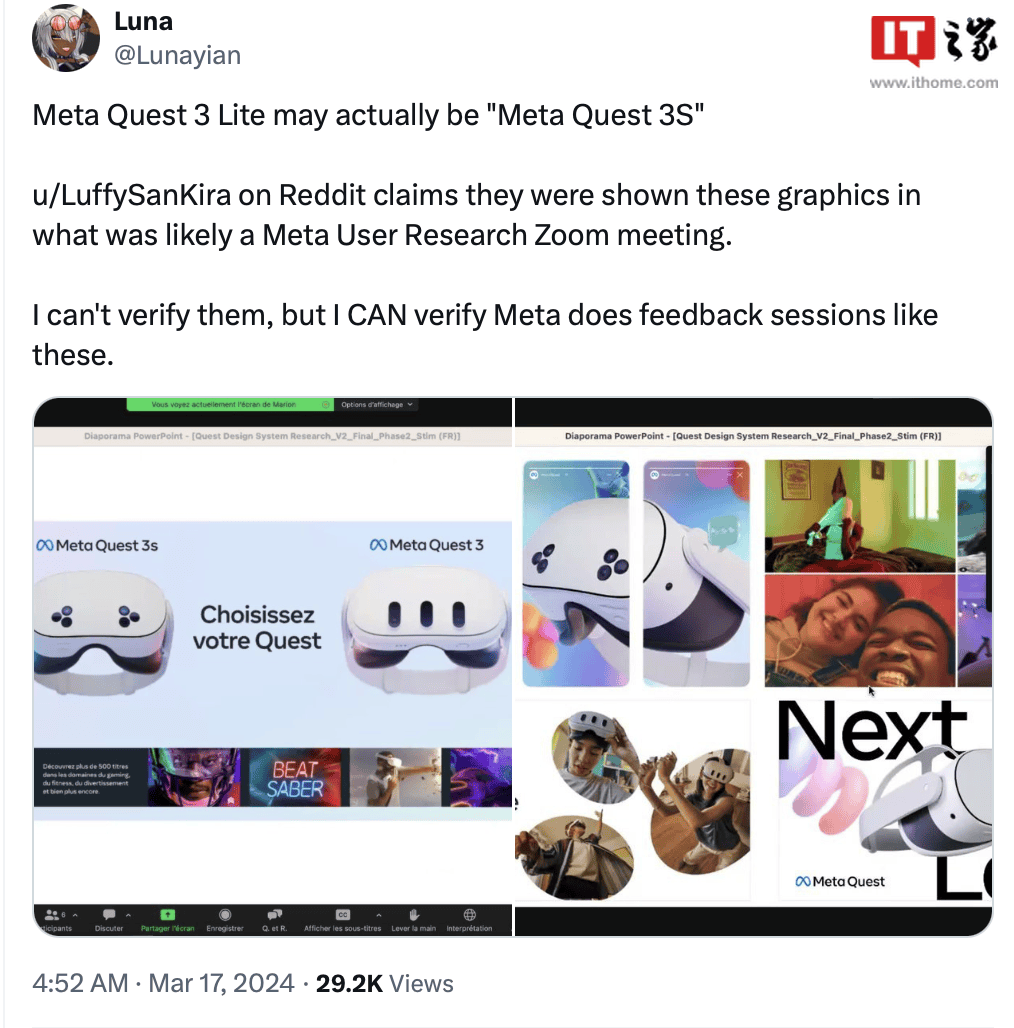This screenshot has width=1014, height=1028.
Task: Open Luna's profile avatar
Action: (66, 38)
